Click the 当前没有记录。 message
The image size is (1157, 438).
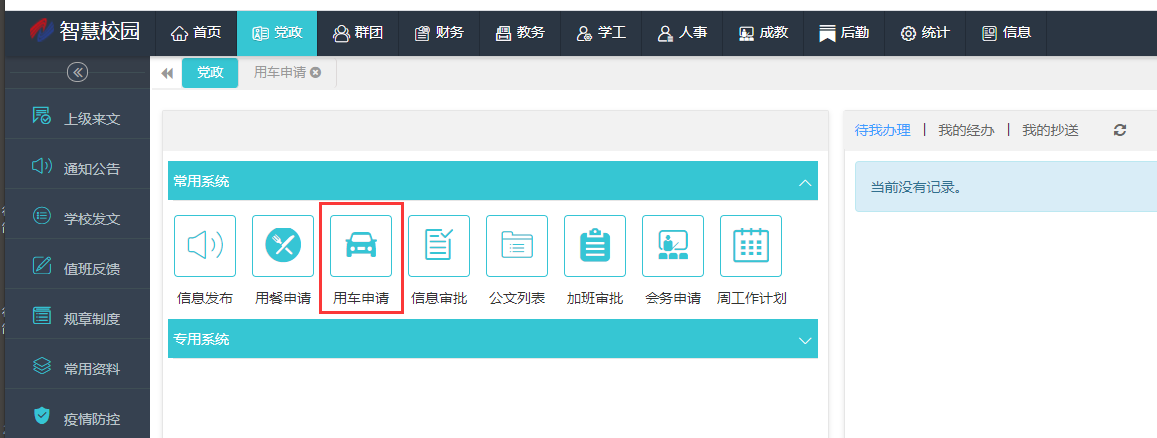coord(916,187)
